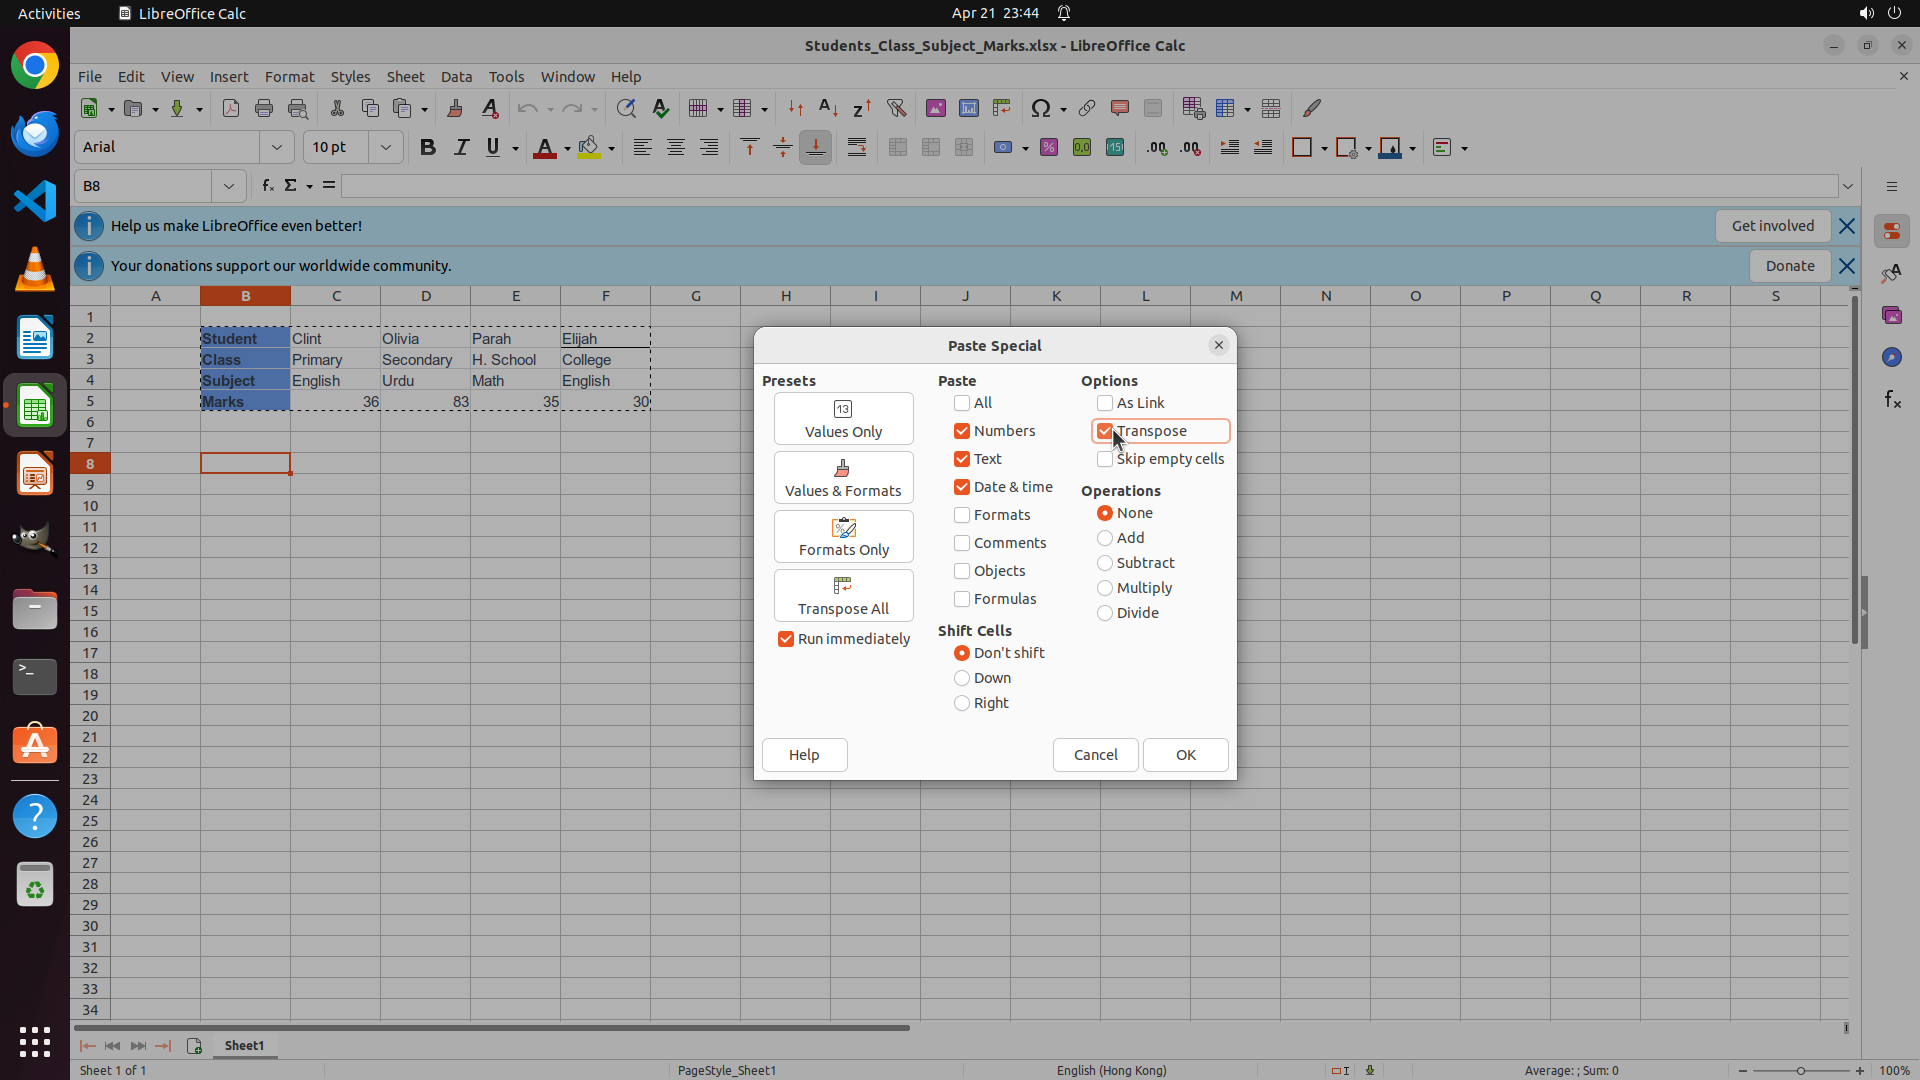
Task: Open the font size dropdown
Action: click(x=386, y=148)
